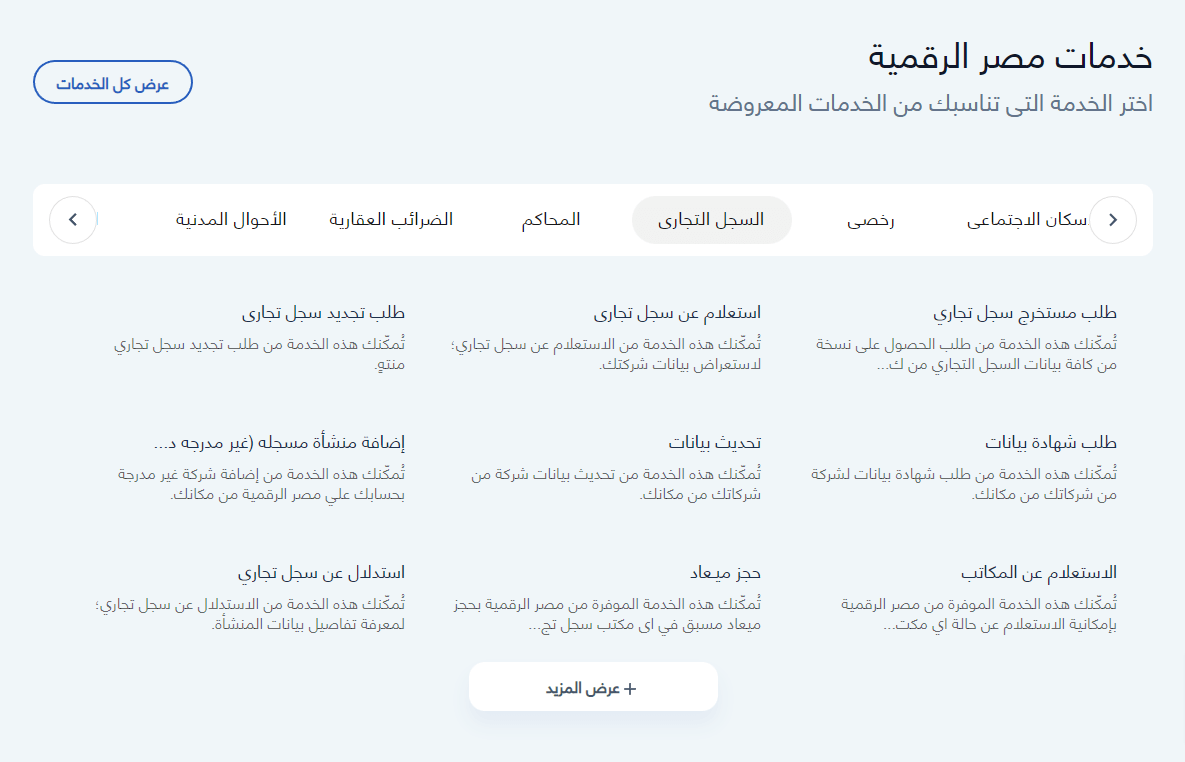The height and width of the screenshot is (762, 1185).
Task: Click the عرض كل الخدمات button
Action: (x=113, y=83)
